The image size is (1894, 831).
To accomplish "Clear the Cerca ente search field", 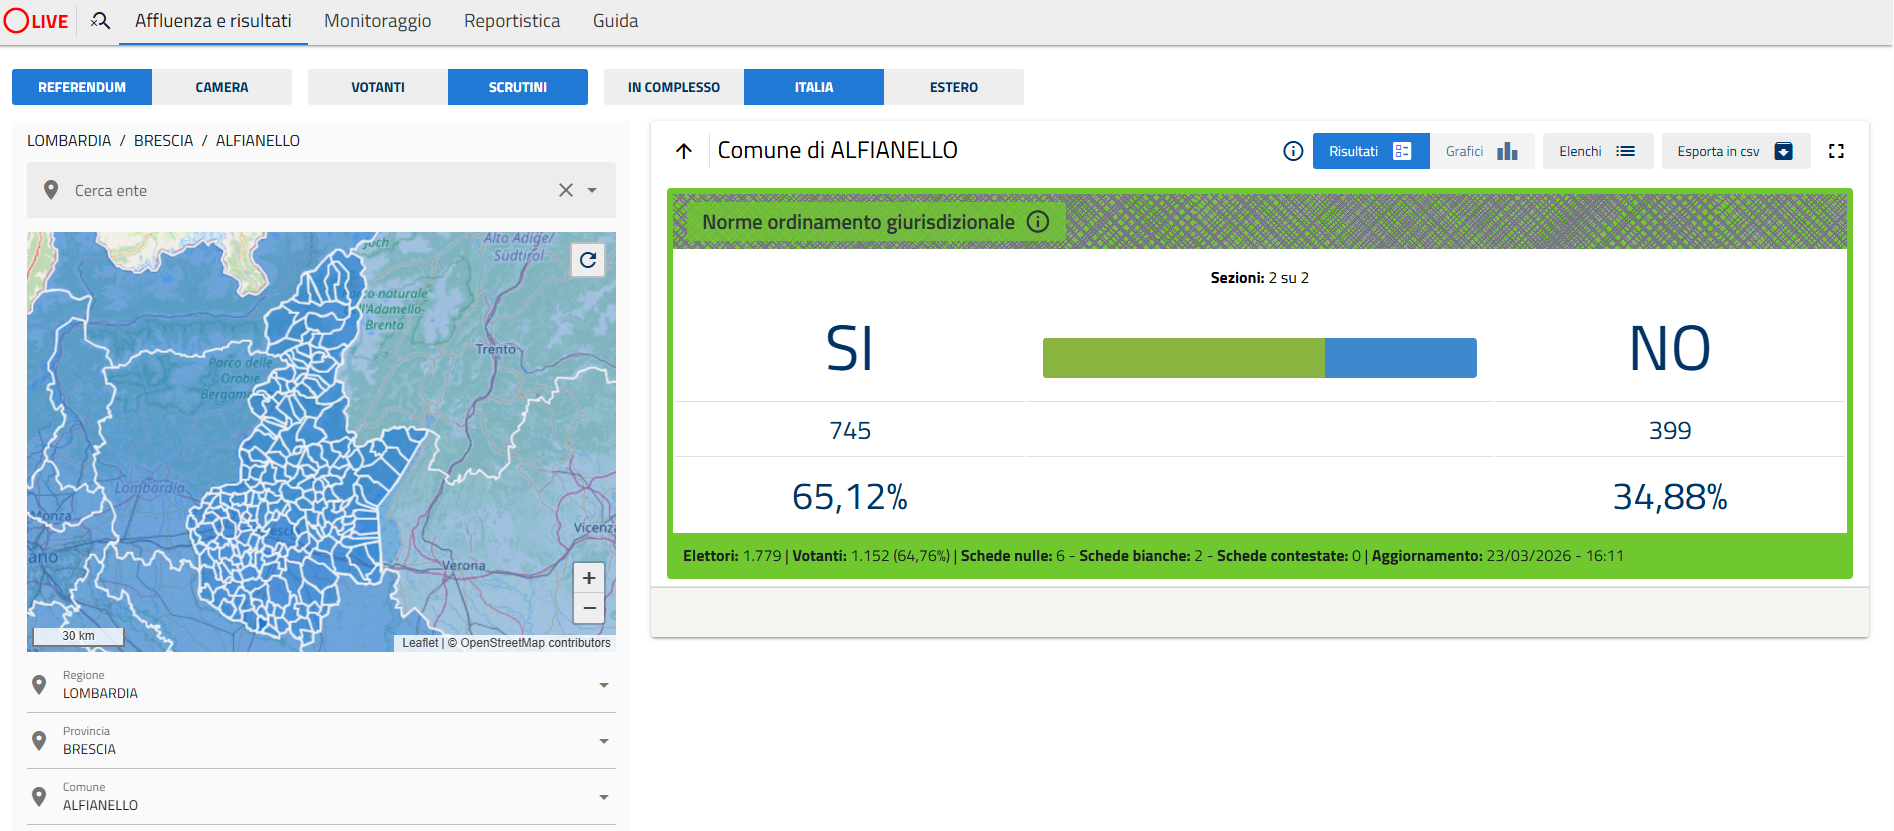I will (x=566, y=190).
